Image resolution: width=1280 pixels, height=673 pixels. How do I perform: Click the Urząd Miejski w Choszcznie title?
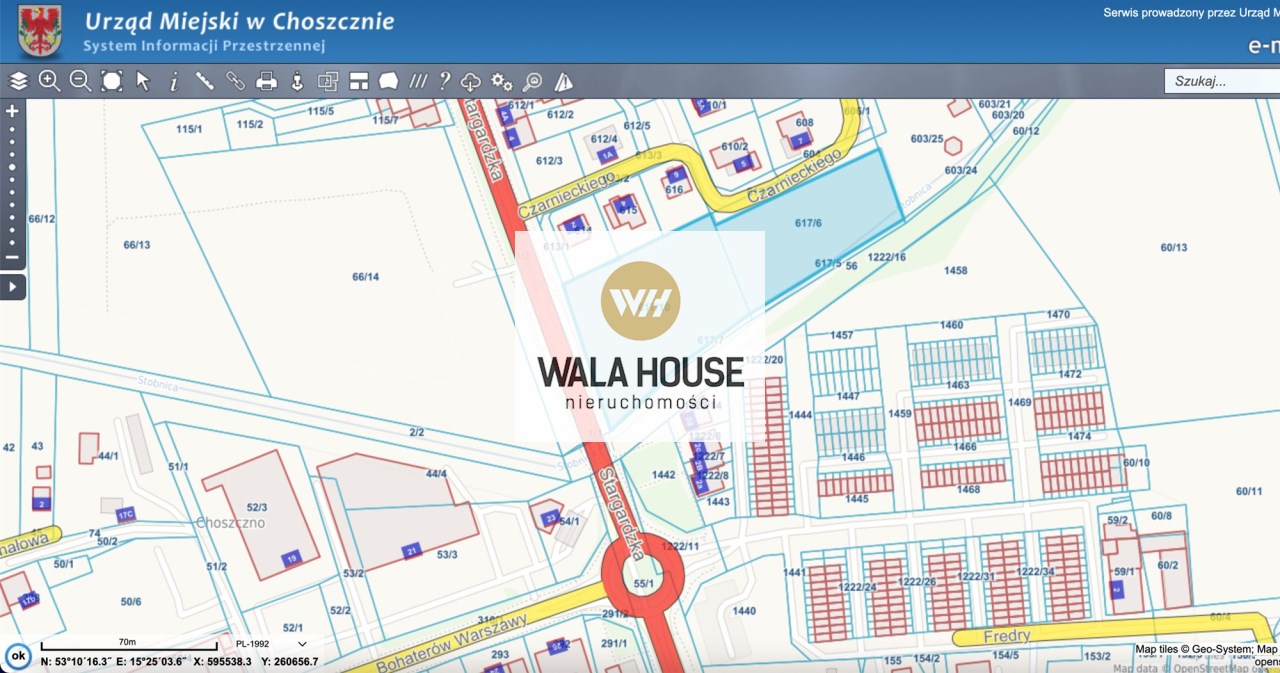[239, 21]
